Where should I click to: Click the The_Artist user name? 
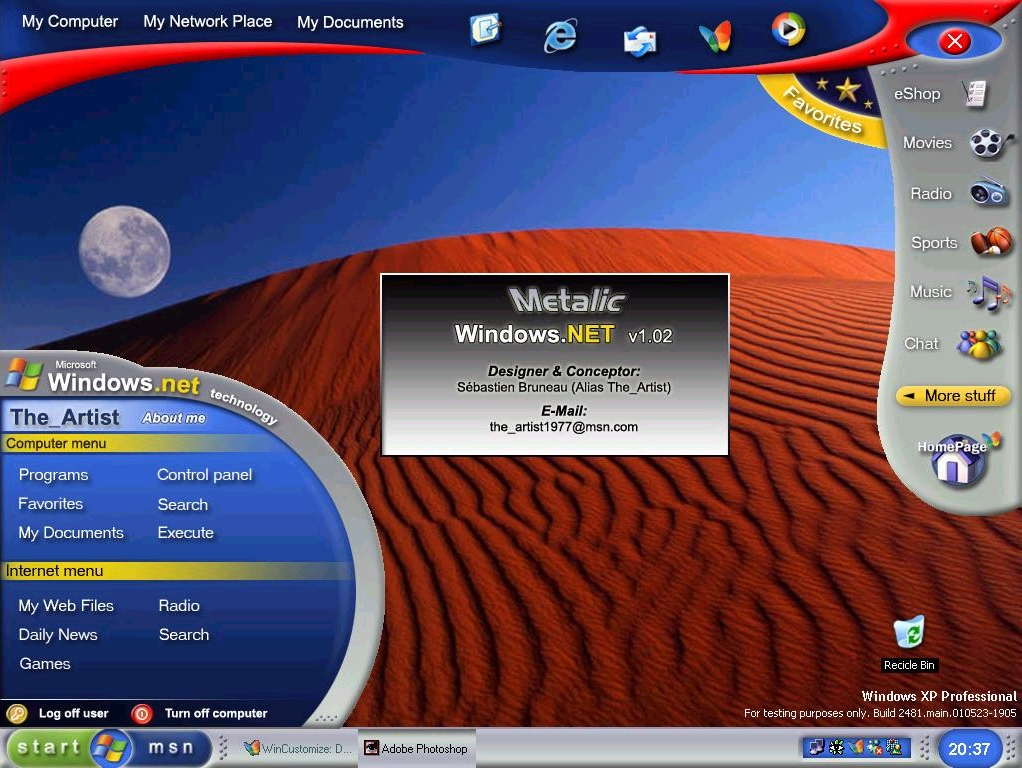pos(65,417)
